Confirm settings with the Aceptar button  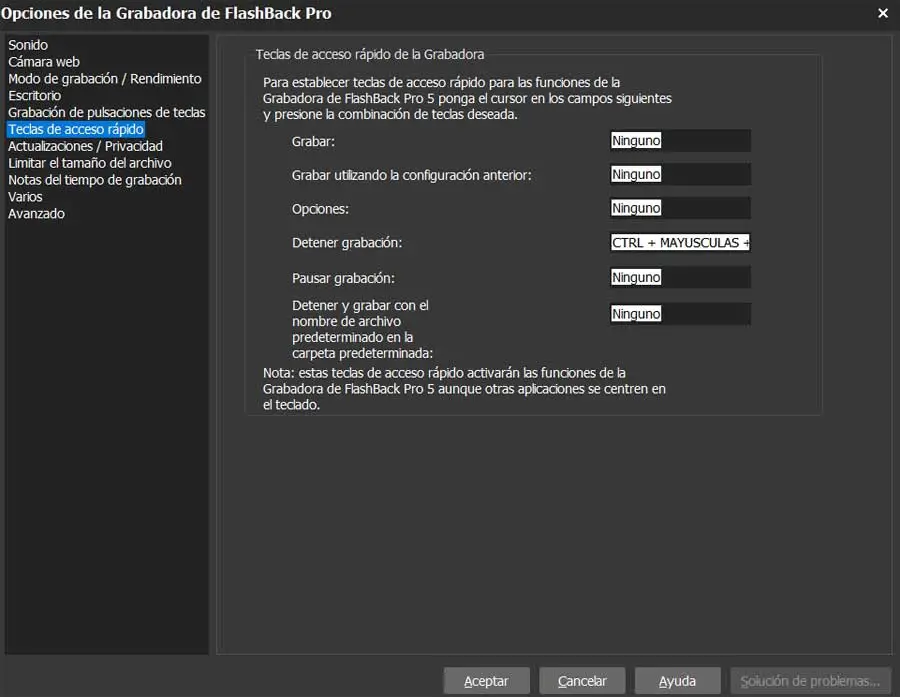pyautogui.click(x=486, y=681)
